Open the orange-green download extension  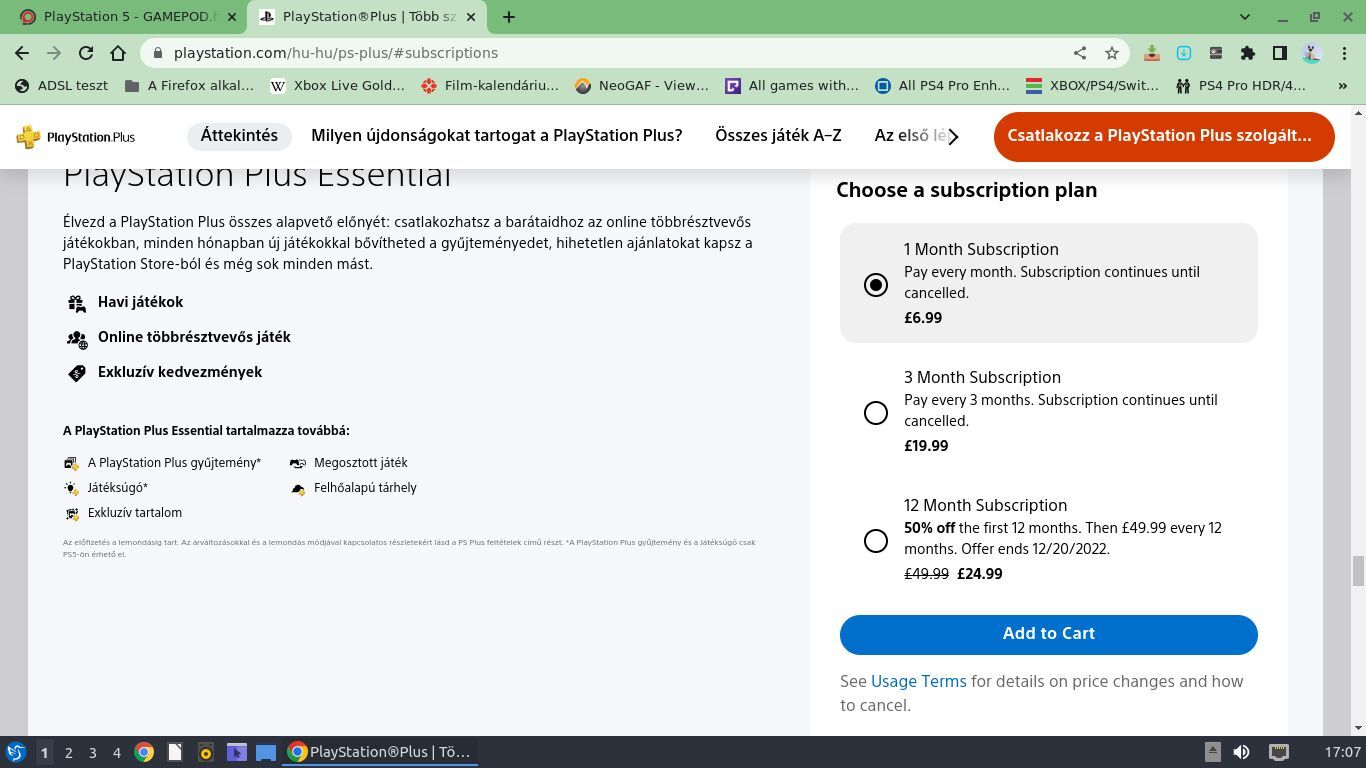1152,53
